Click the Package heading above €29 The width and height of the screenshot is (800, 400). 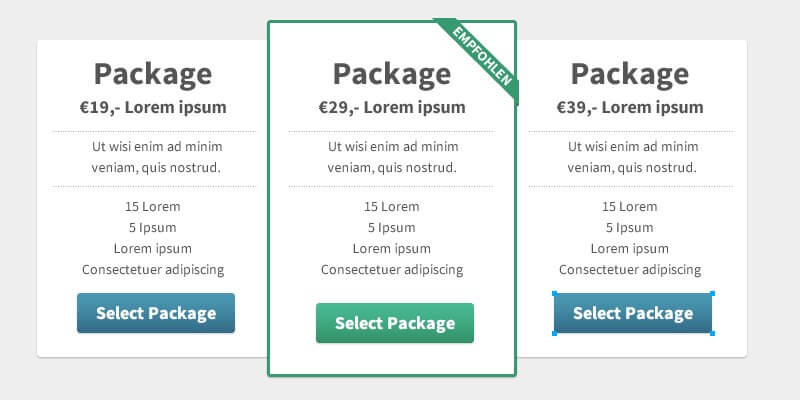[x=392, y=74]
